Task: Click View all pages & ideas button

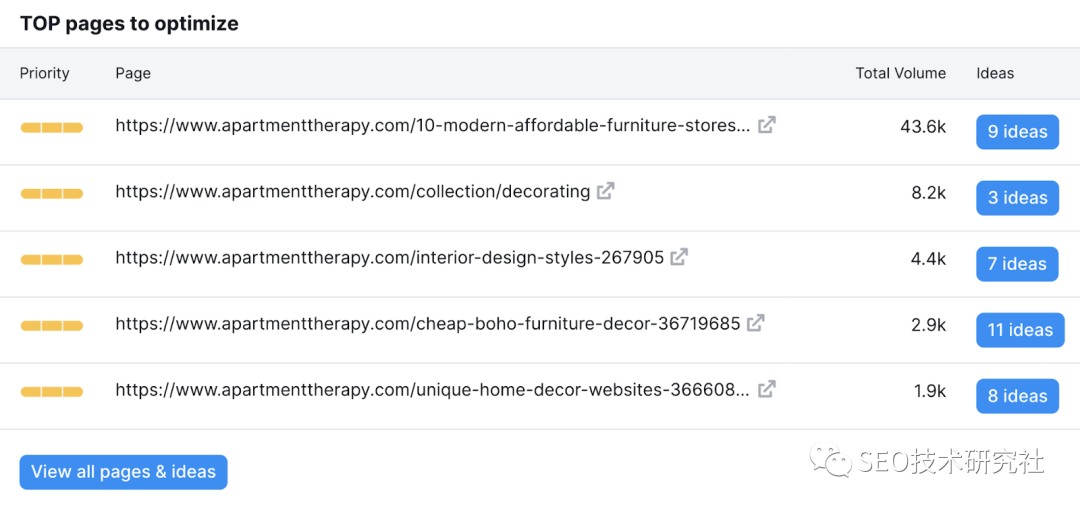Action: tap(123, 472)
